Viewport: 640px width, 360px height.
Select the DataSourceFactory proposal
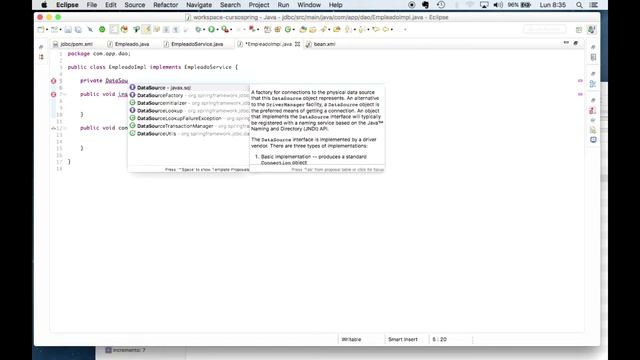(189, 95)
